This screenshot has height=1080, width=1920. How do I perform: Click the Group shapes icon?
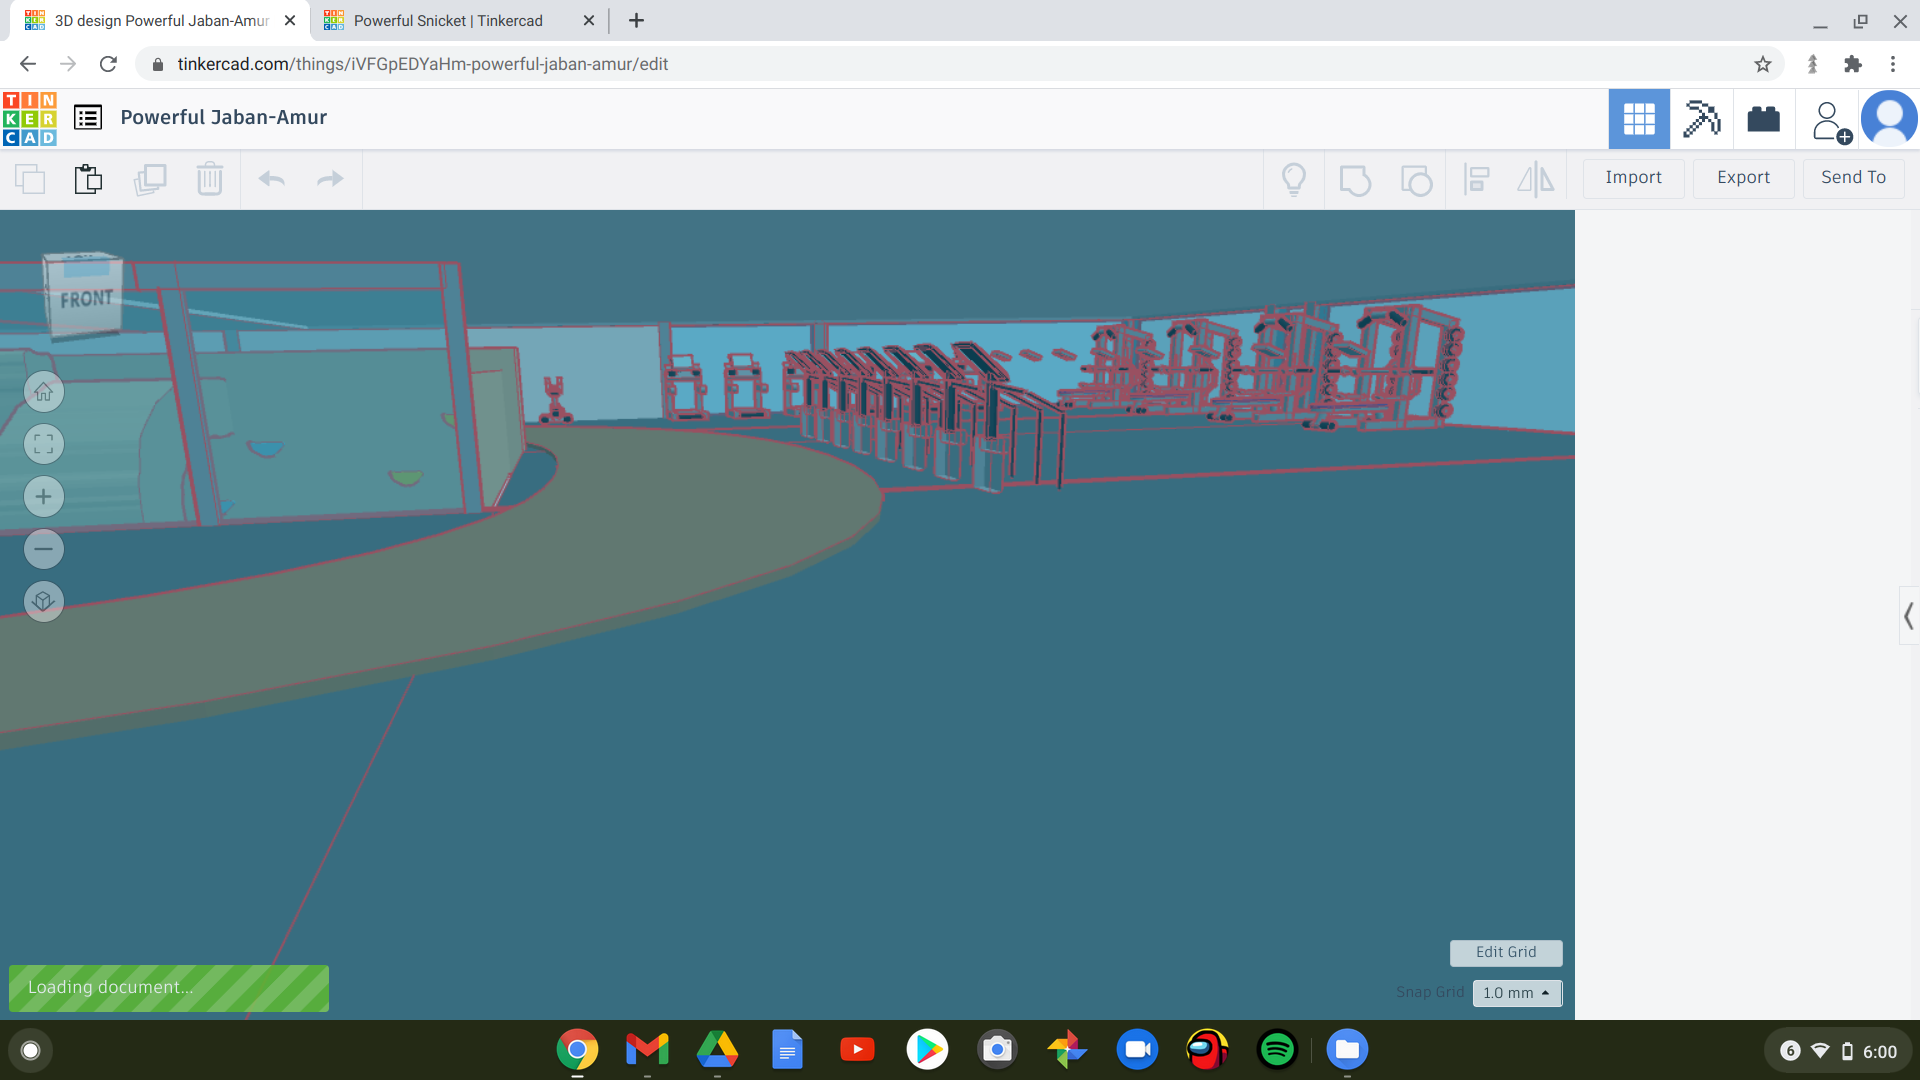click(1355, 180)
